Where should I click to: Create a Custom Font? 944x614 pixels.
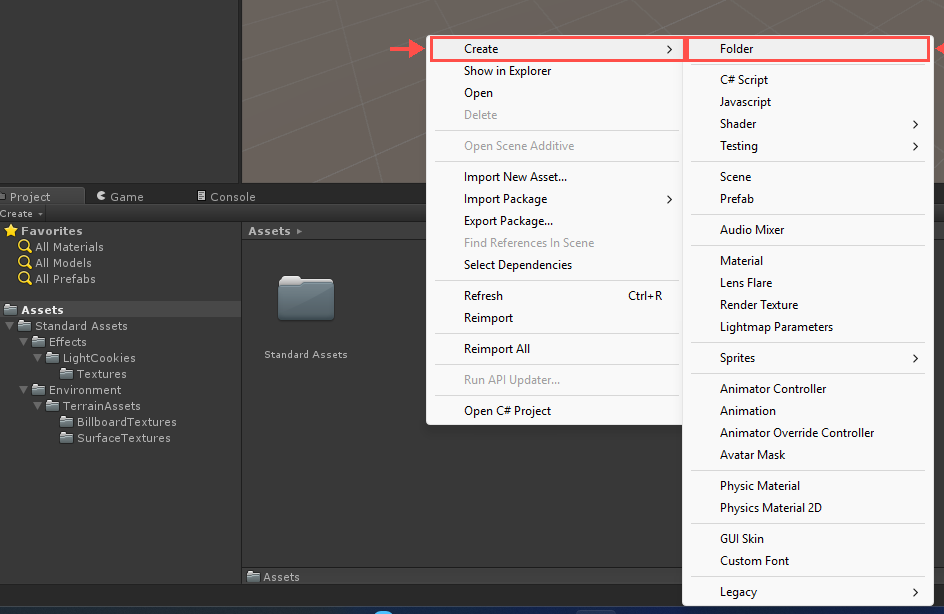807,561
